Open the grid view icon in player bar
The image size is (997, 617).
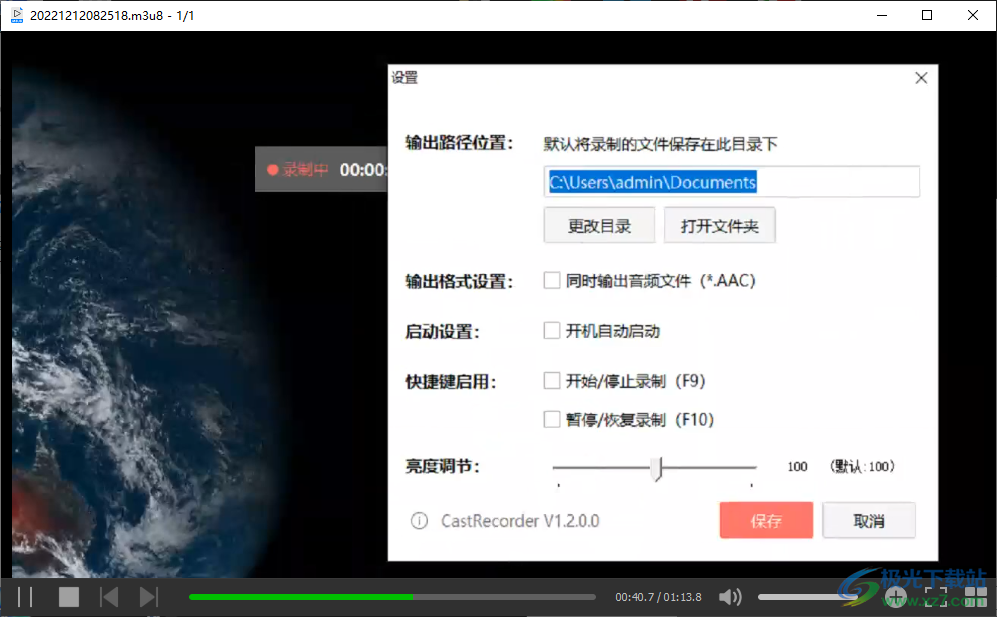click(x=975, y=597)
